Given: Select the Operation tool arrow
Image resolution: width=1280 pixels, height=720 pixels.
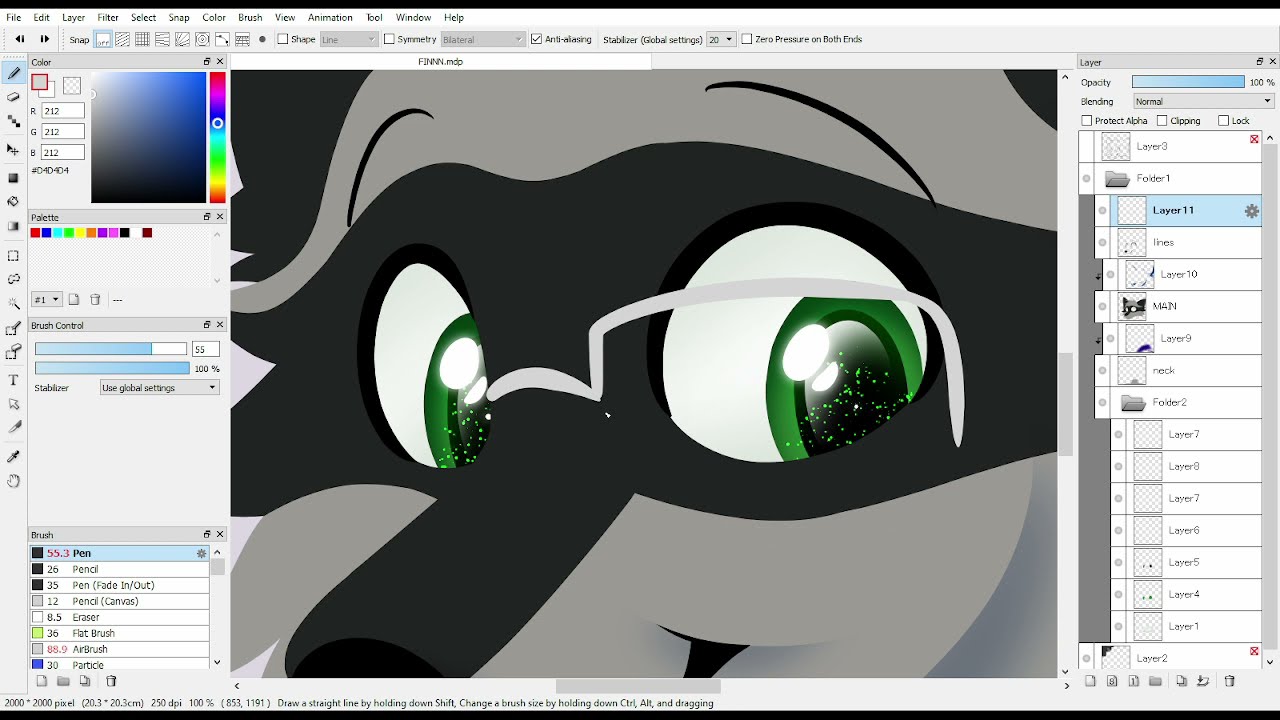Looking at the screenshot, I should [x=14, y=404].
